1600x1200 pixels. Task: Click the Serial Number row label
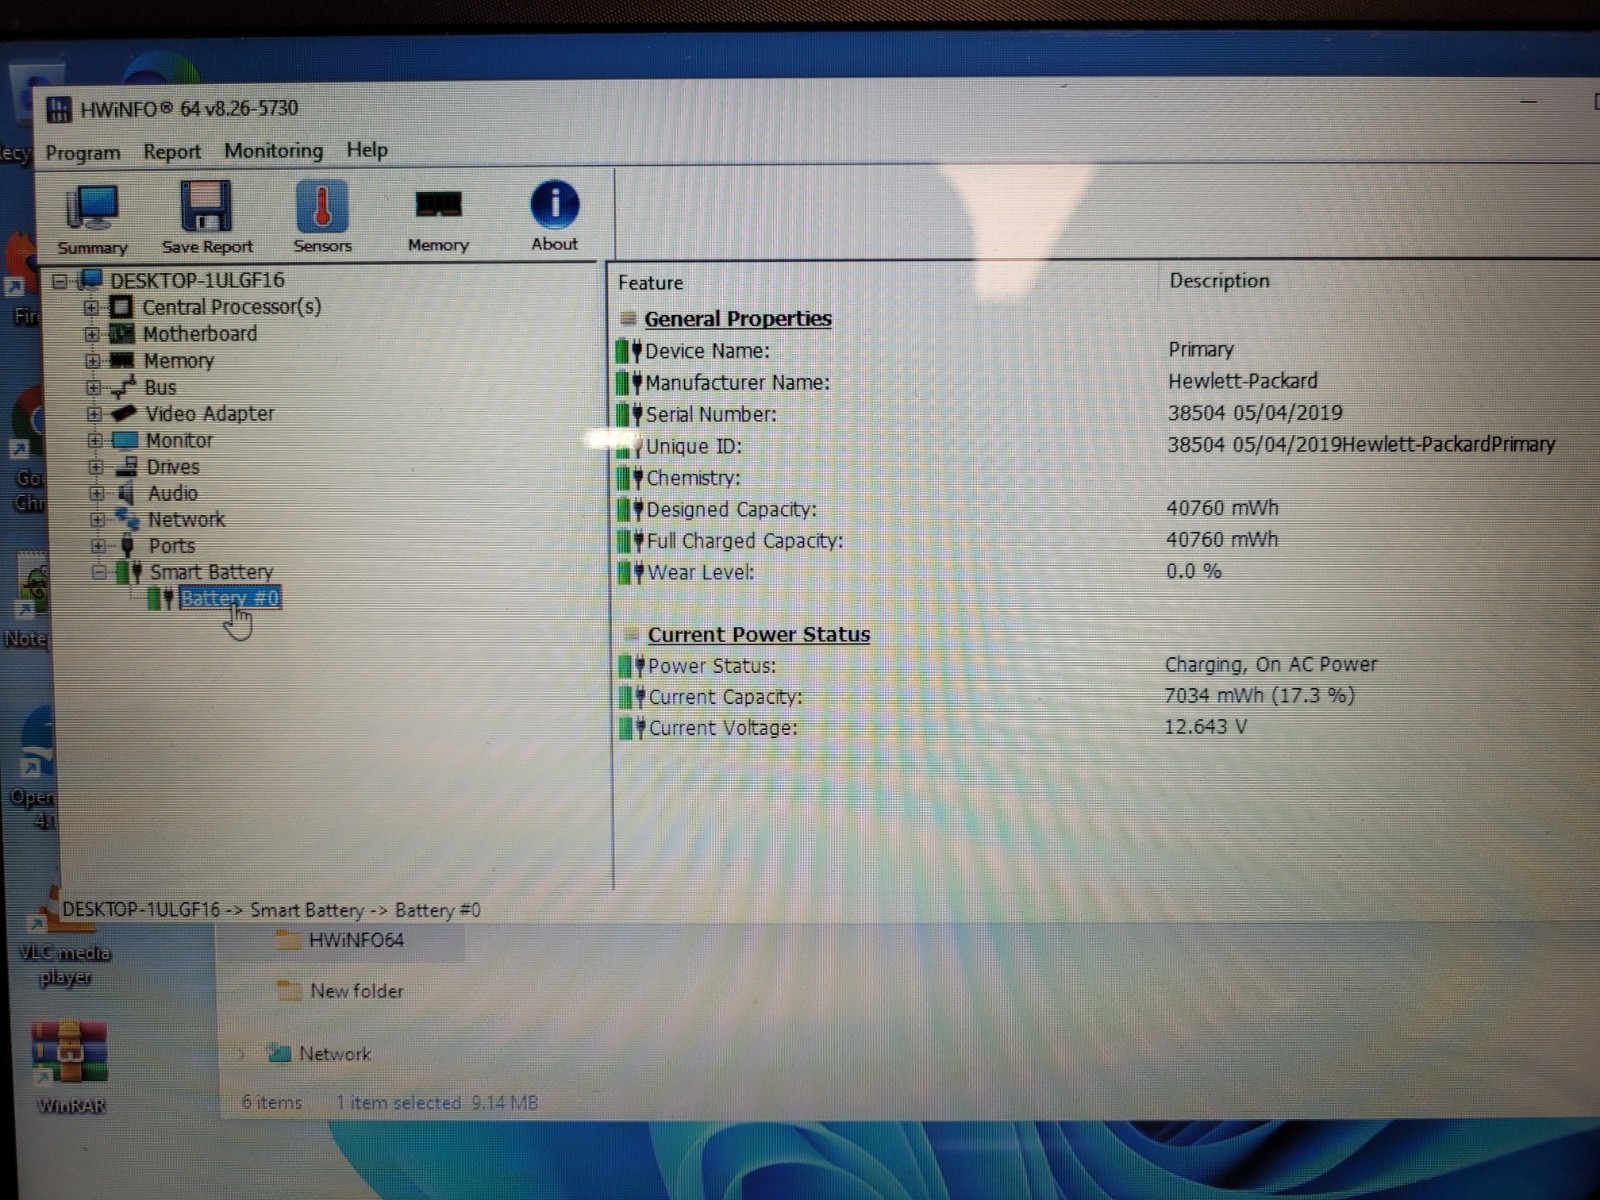711,414
